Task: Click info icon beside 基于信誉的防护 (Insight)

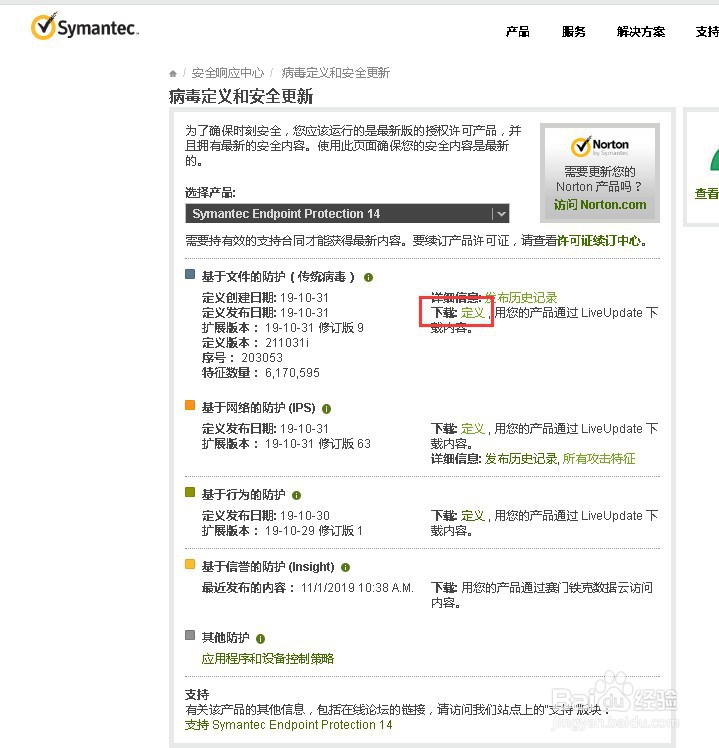Action: (345, 567)
